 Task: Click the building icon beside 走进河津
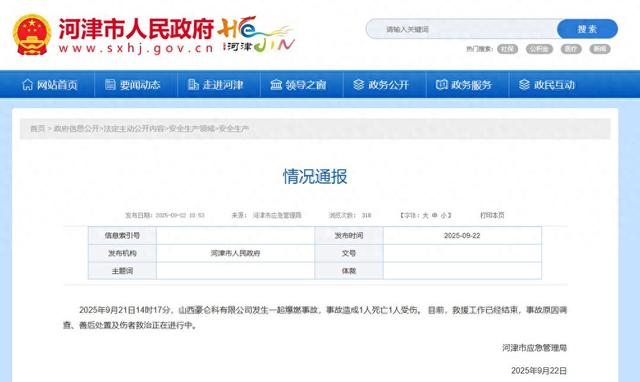[x=193, y=84]
